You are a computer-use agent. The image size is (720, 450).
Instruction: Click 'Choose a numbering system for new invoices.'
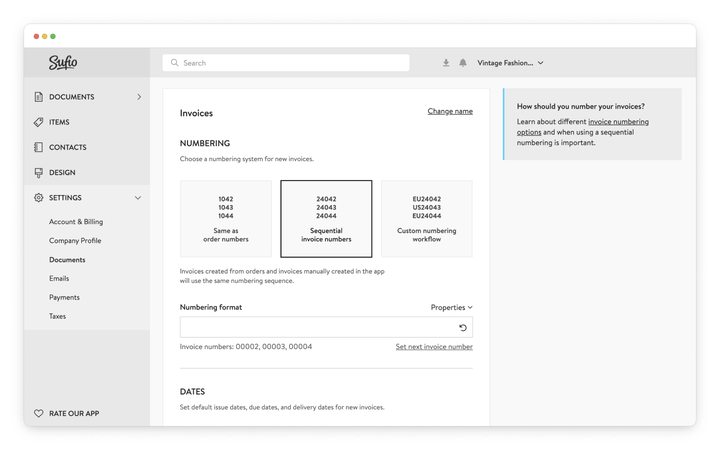(247, 159)
